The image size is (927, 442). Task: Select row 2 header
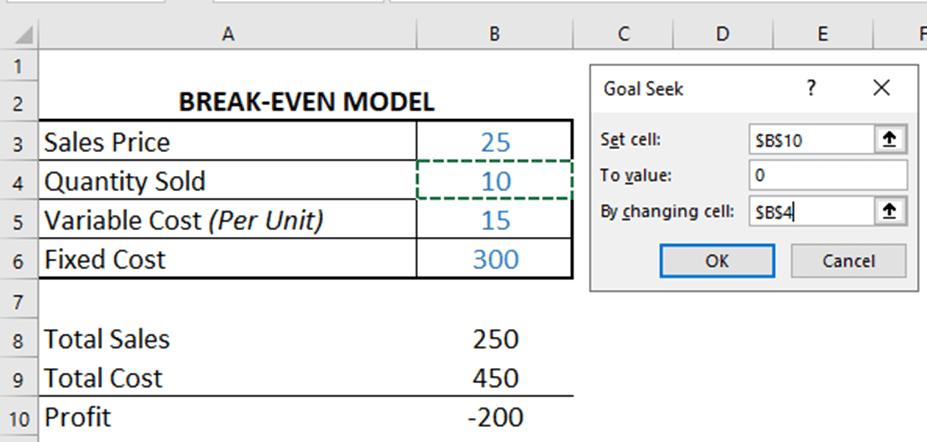tap(18, 102)
